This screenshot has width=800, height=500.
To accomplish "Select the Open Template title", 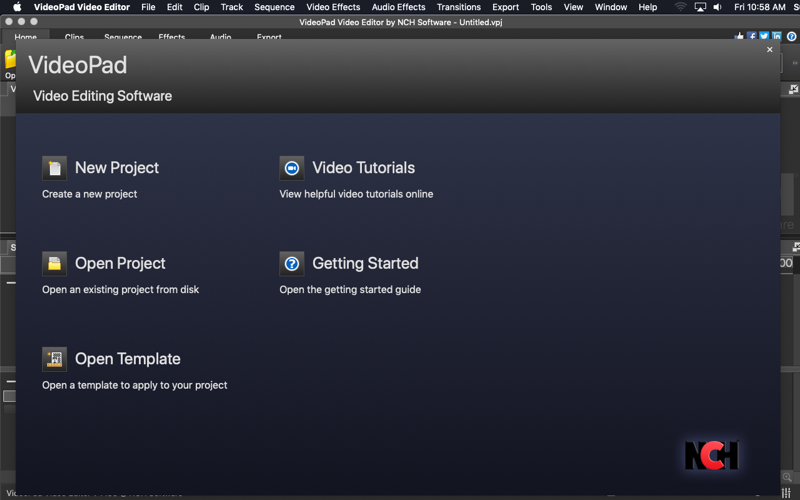I will (128, 359).
